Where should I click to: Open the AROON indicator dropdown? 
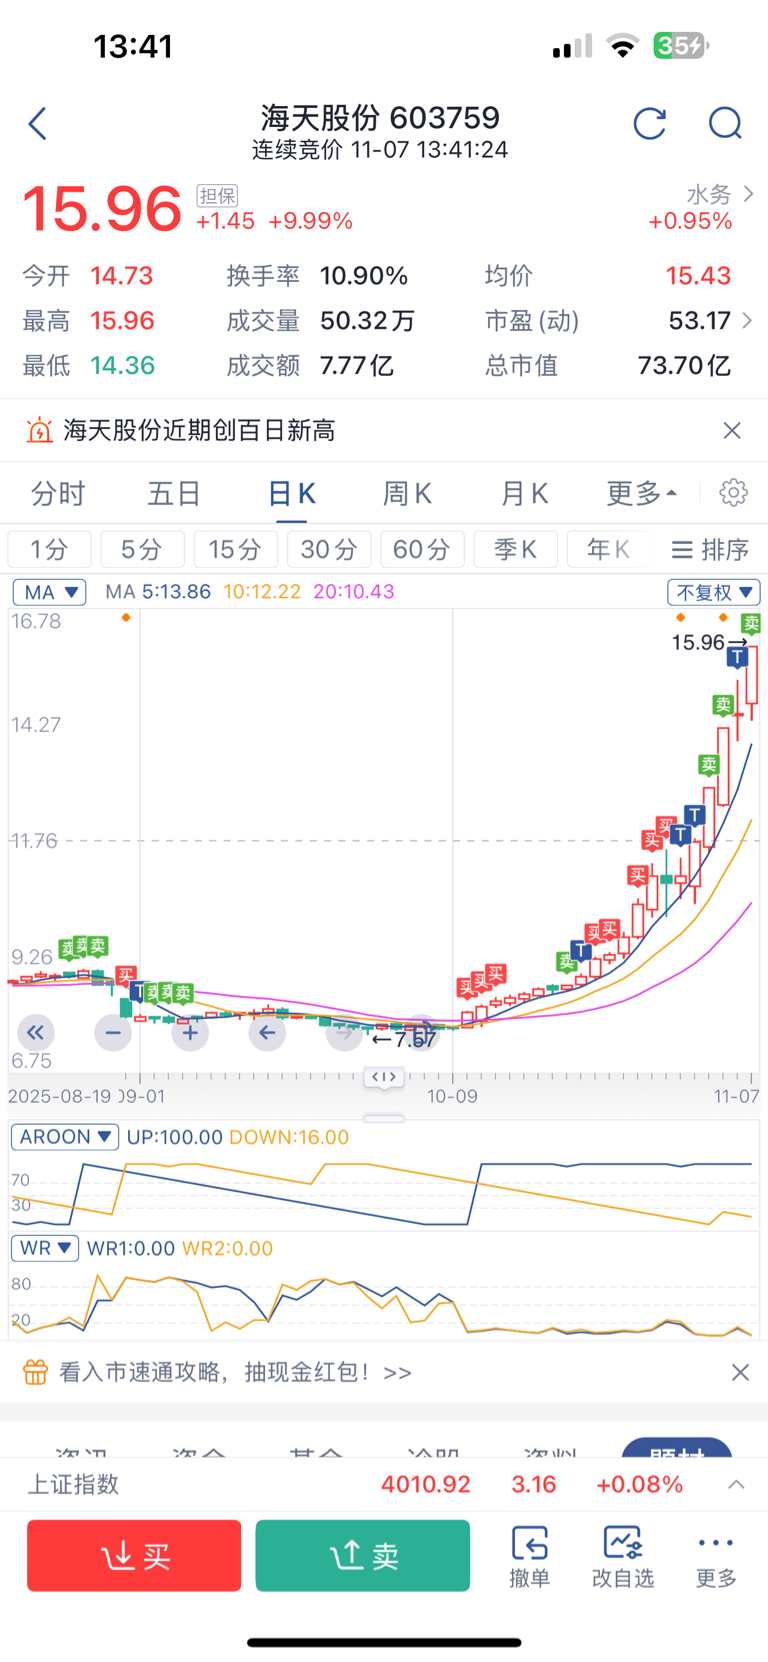(65, 1137)
